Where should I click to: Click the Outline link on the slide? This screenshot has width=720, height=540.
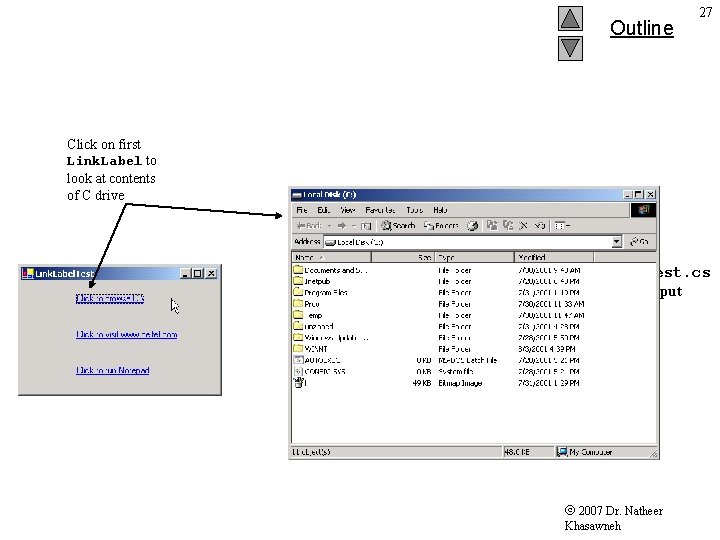641,28
